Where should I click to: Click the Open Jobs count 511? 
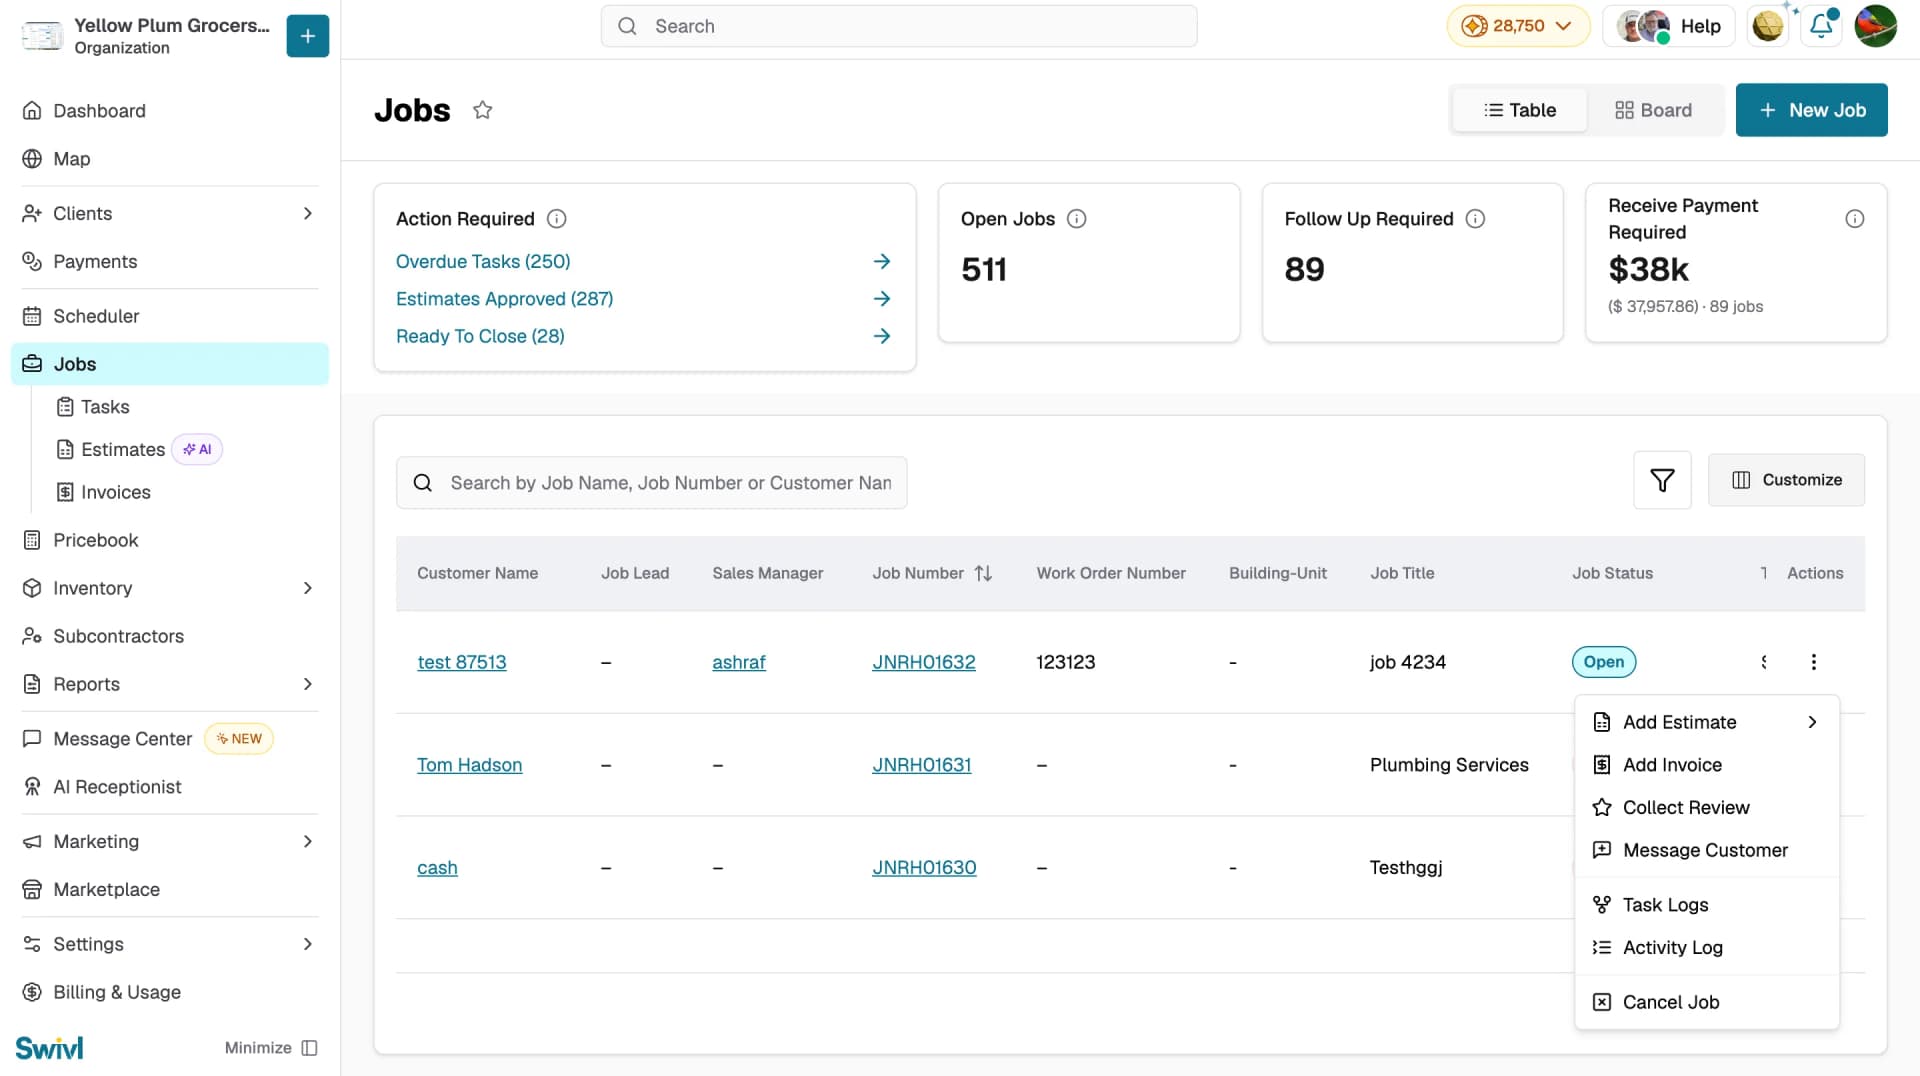pos(984,270)
